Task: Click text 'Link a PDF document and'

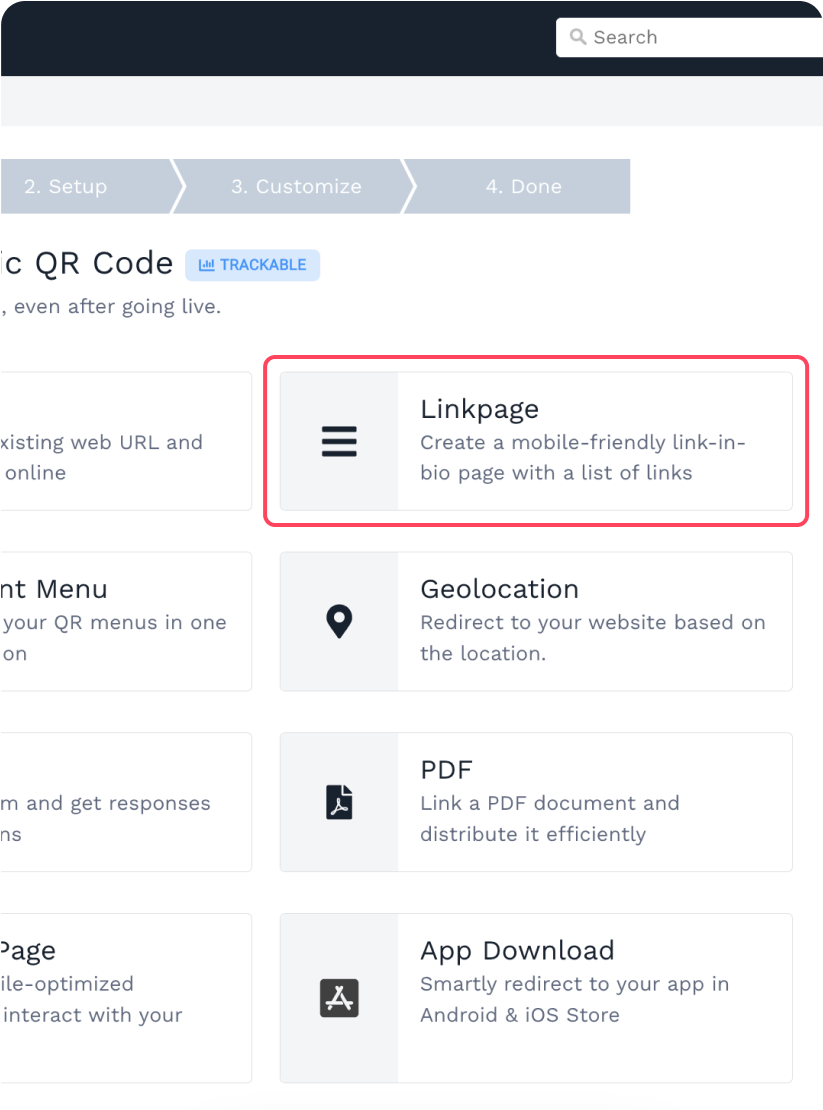Action: click(550, 803)
